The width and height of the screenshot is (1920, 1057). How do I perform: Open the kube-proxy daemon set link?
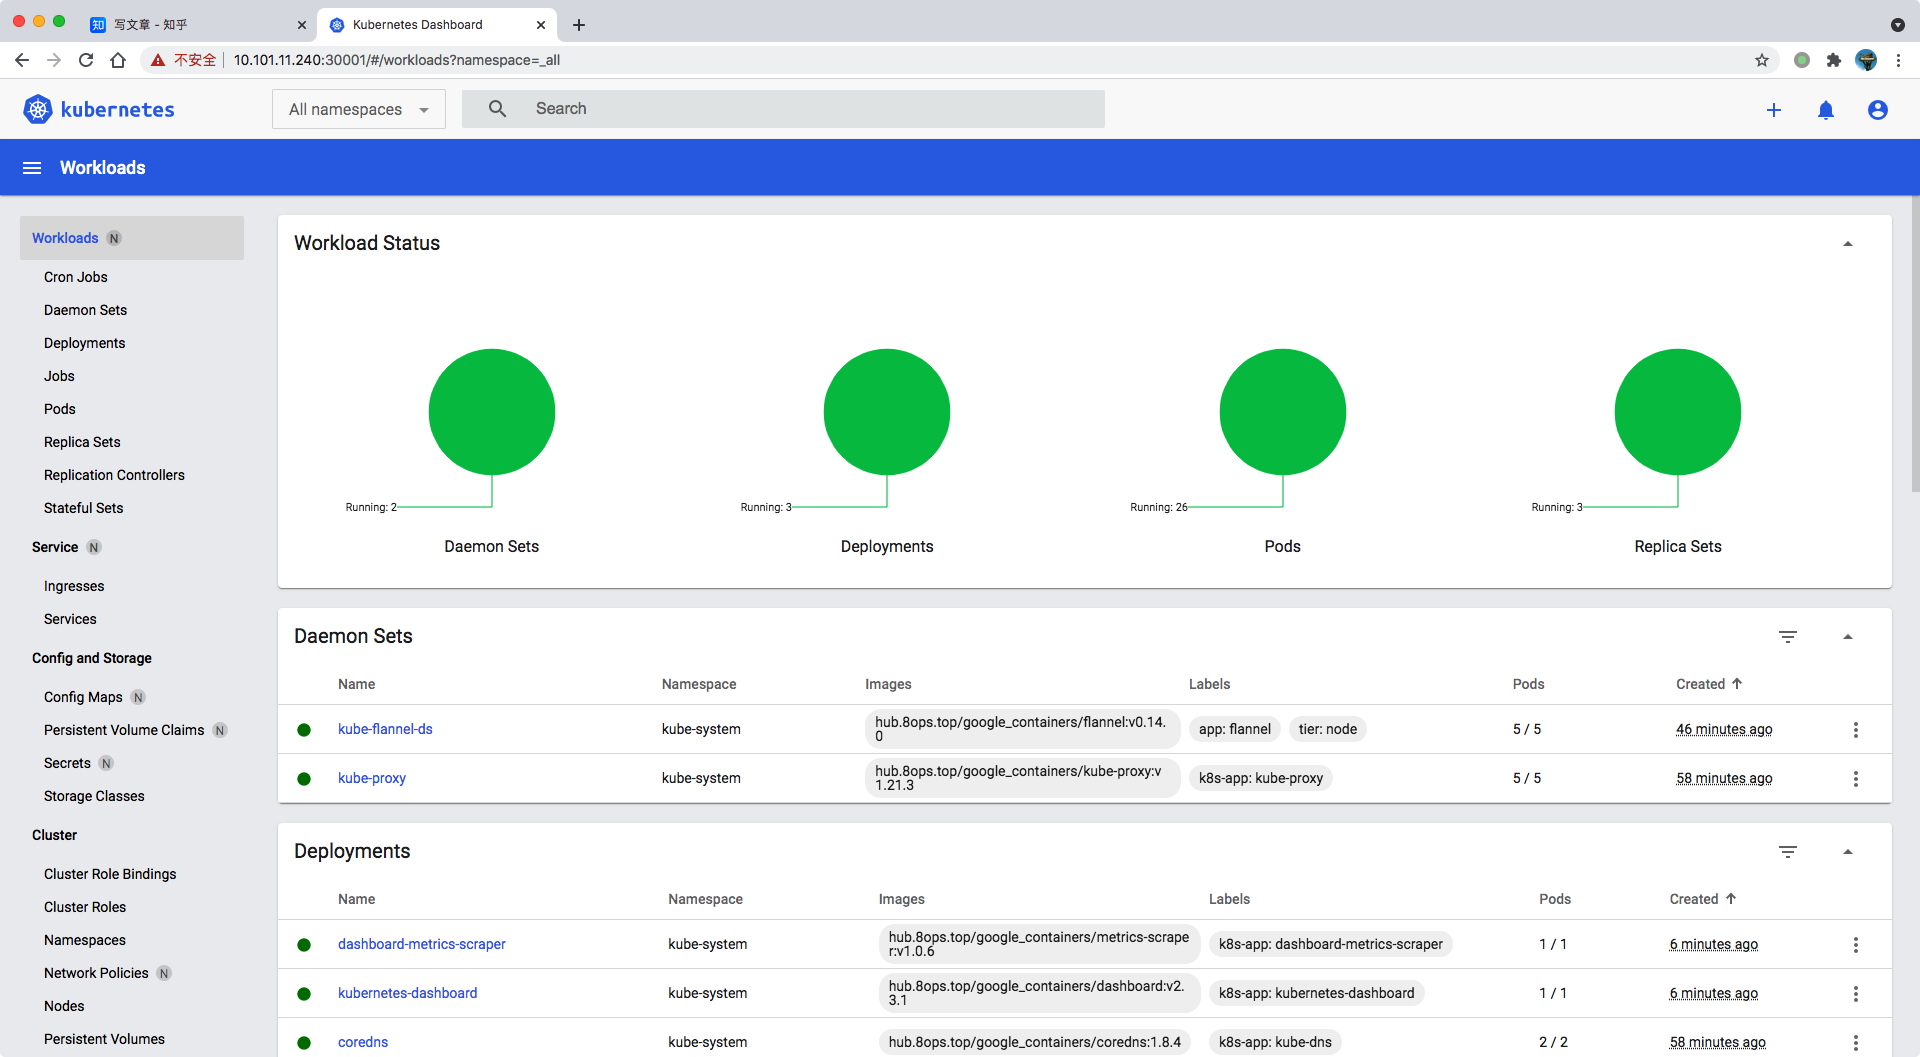(372, 778)
